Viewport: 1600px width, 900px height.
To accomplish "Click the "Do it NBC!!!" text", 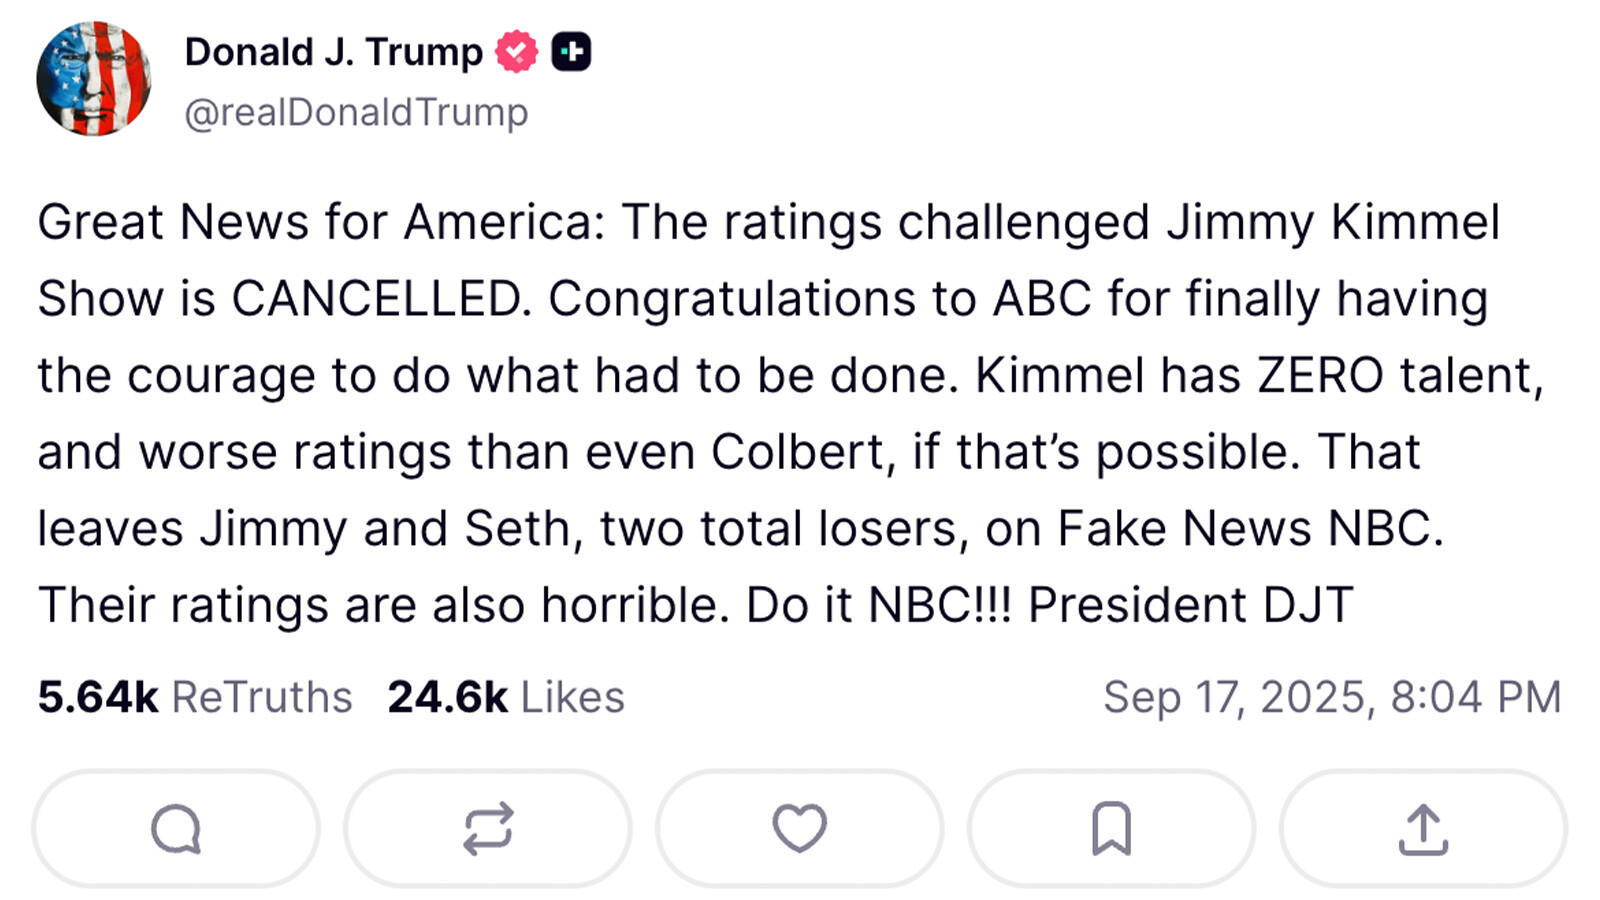I will click(x=879, y=605).
